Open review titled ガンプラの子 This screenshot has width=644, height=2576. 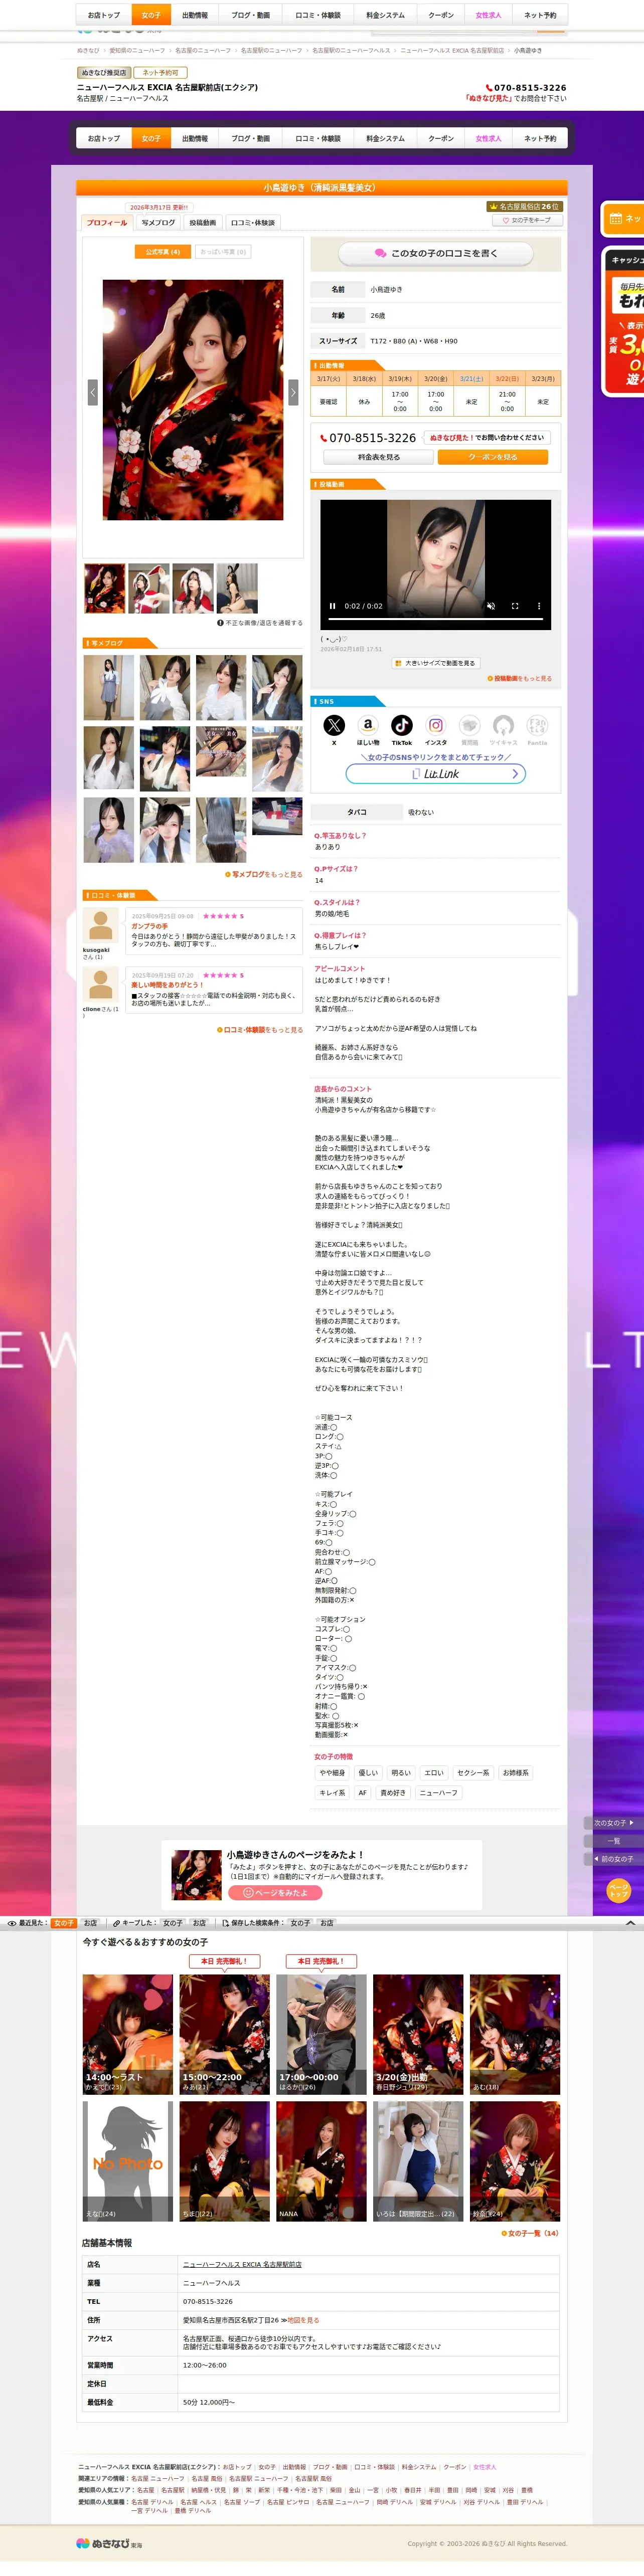150,926
